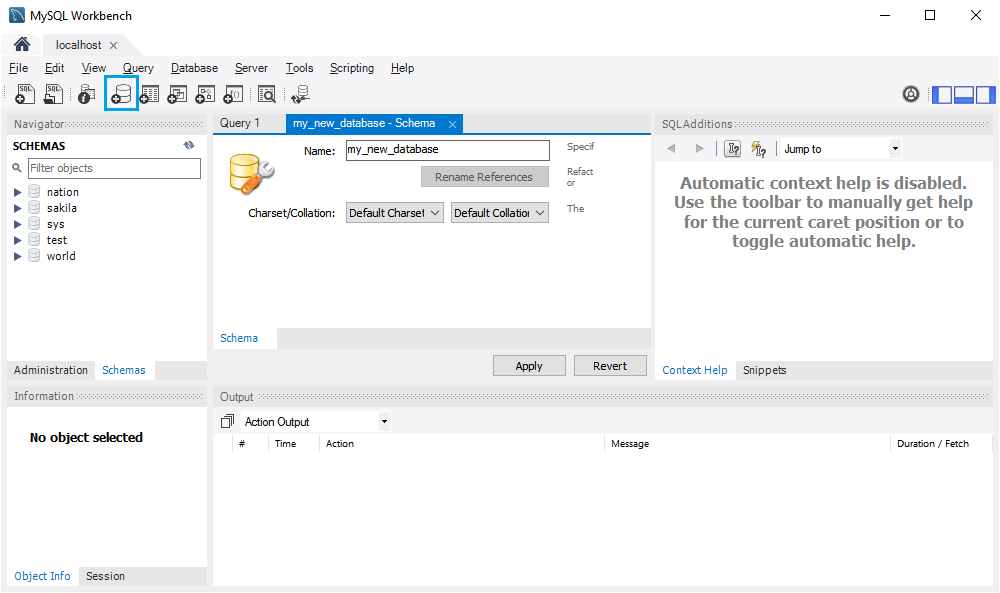
Task: Switch to the Session tab
Action: pyautogui.click(x=105, y=576)
